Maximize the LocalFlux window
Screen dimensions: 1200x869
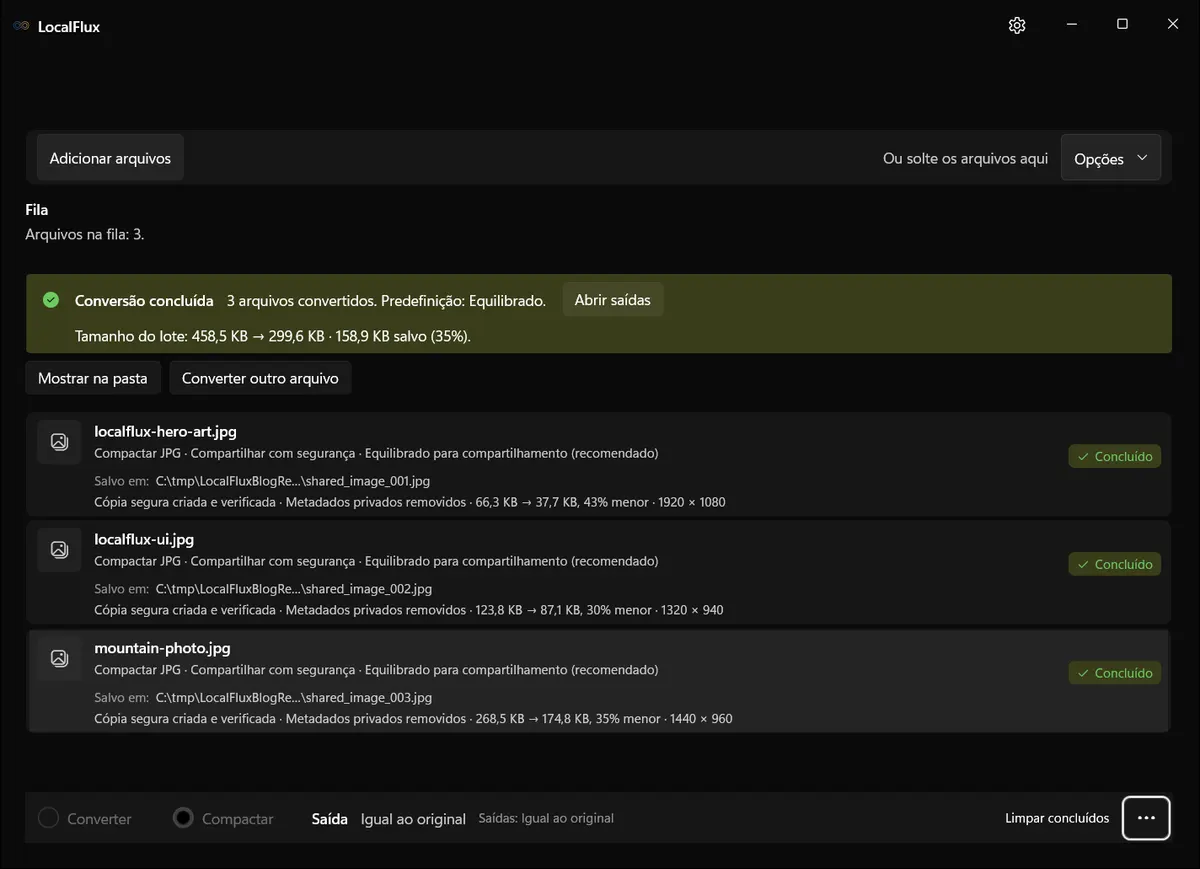point(1122,25)
